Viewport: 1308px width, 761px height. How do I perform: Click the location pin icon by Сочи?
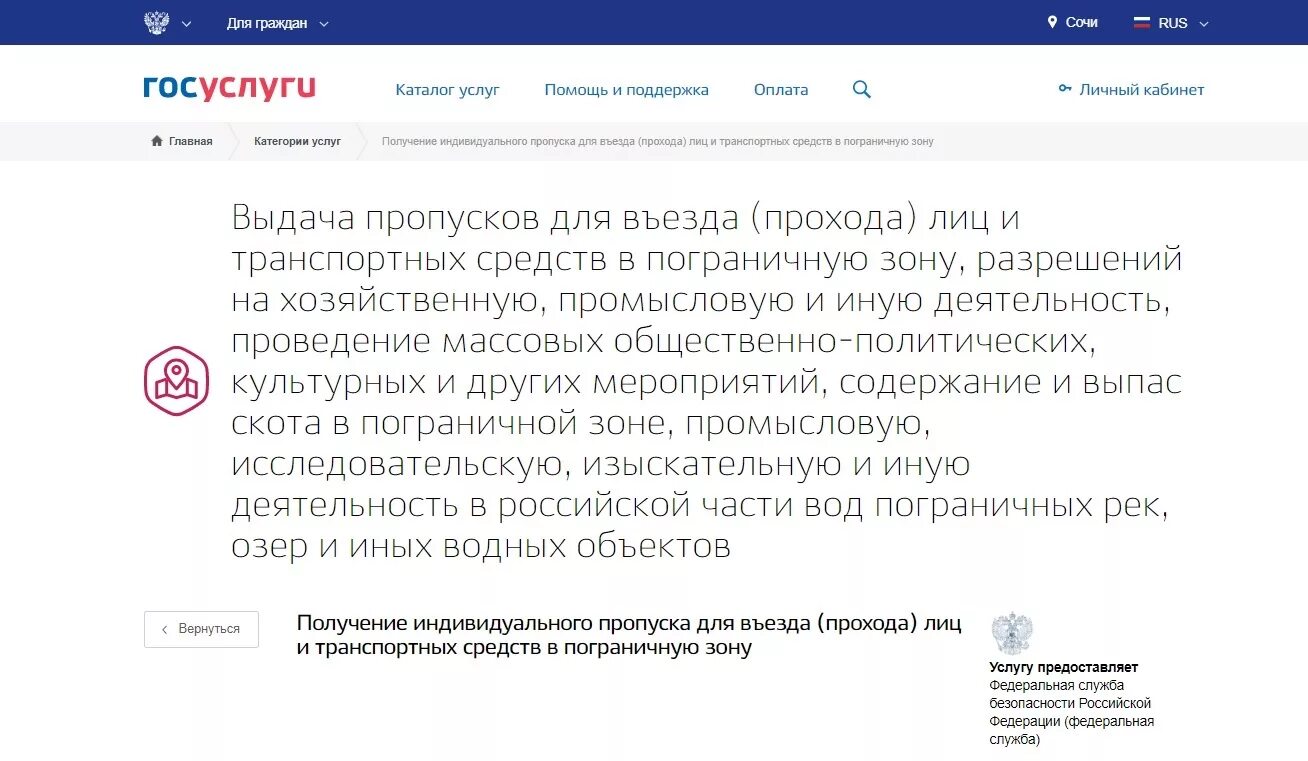pyautogui.click(x=1052, y=22)
